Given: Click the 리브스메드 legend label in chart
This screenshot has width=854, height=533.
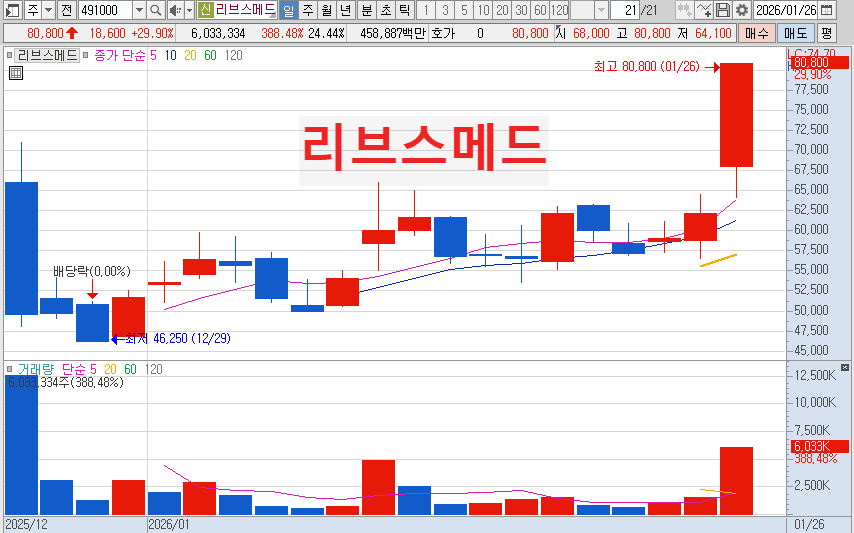Looking at the screenshot, I should (x=47, y=55).
